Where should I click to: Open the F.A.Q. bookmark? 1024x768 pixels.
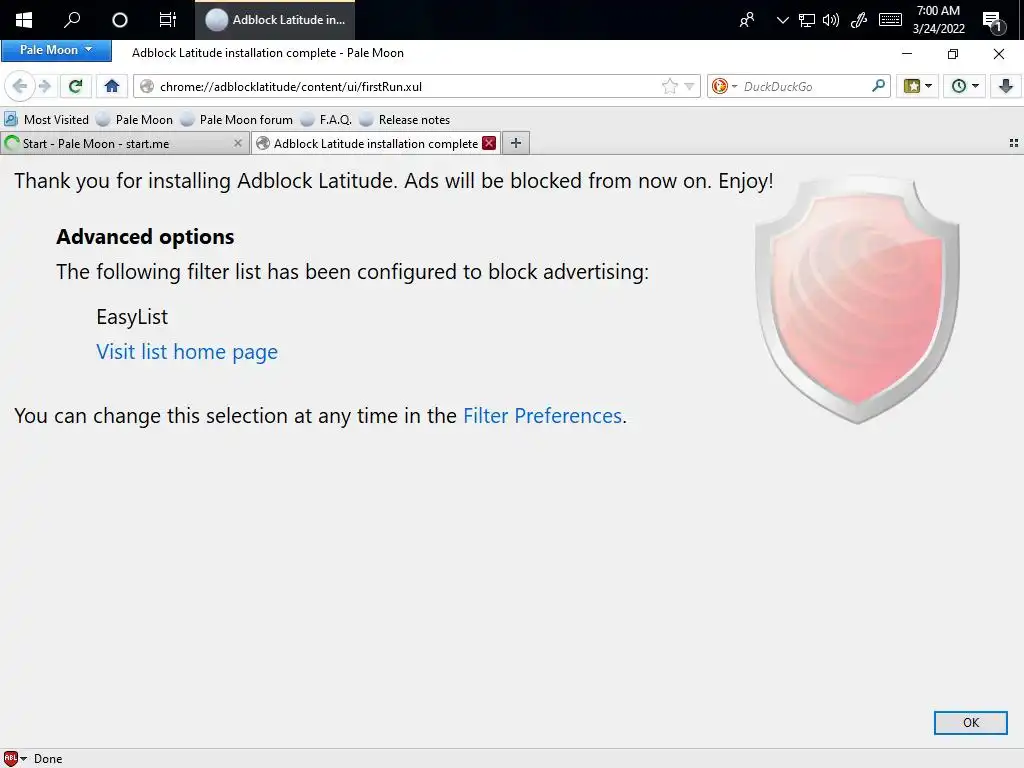[x=326, y=120]
